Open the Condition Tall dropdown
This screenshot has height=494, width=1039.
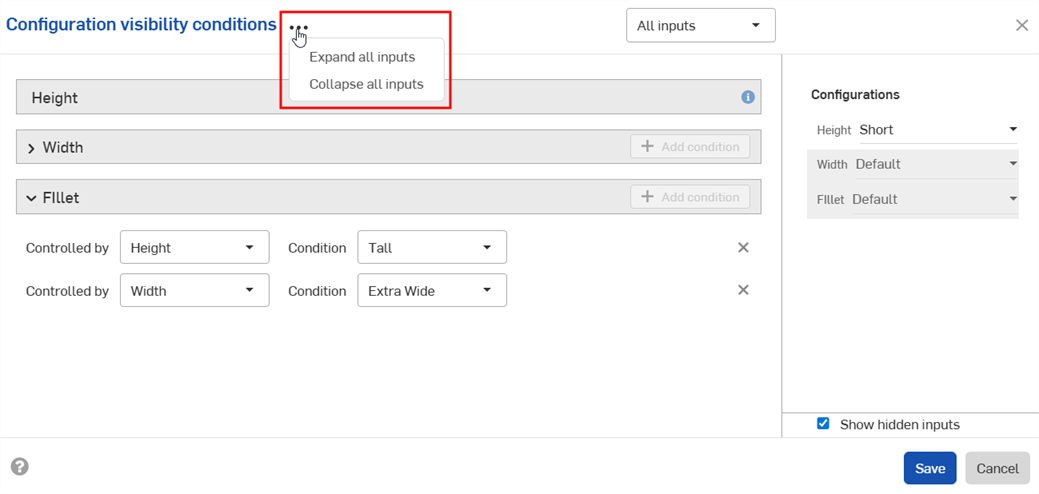(x=432, y=248)
